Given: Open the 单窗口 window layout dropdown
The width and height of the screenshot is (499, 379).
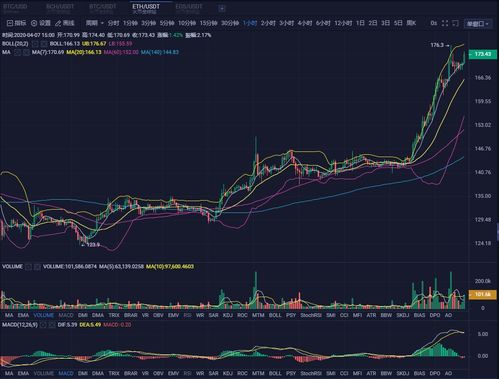Looking at the screenshot, I should (478, 24).
